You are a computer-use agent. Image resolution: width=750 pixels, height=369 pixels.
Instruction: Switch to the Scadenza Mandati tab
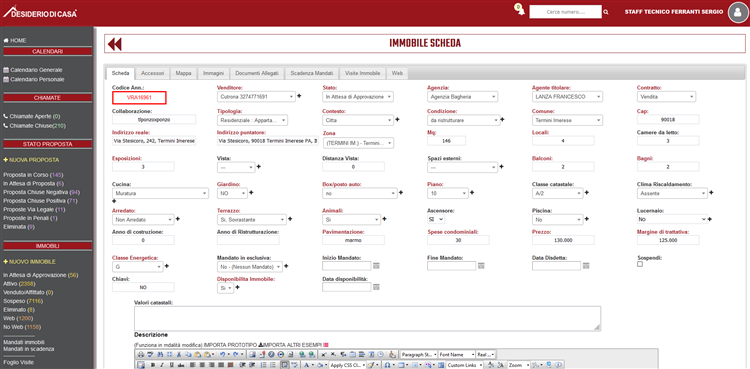(312, 73)
